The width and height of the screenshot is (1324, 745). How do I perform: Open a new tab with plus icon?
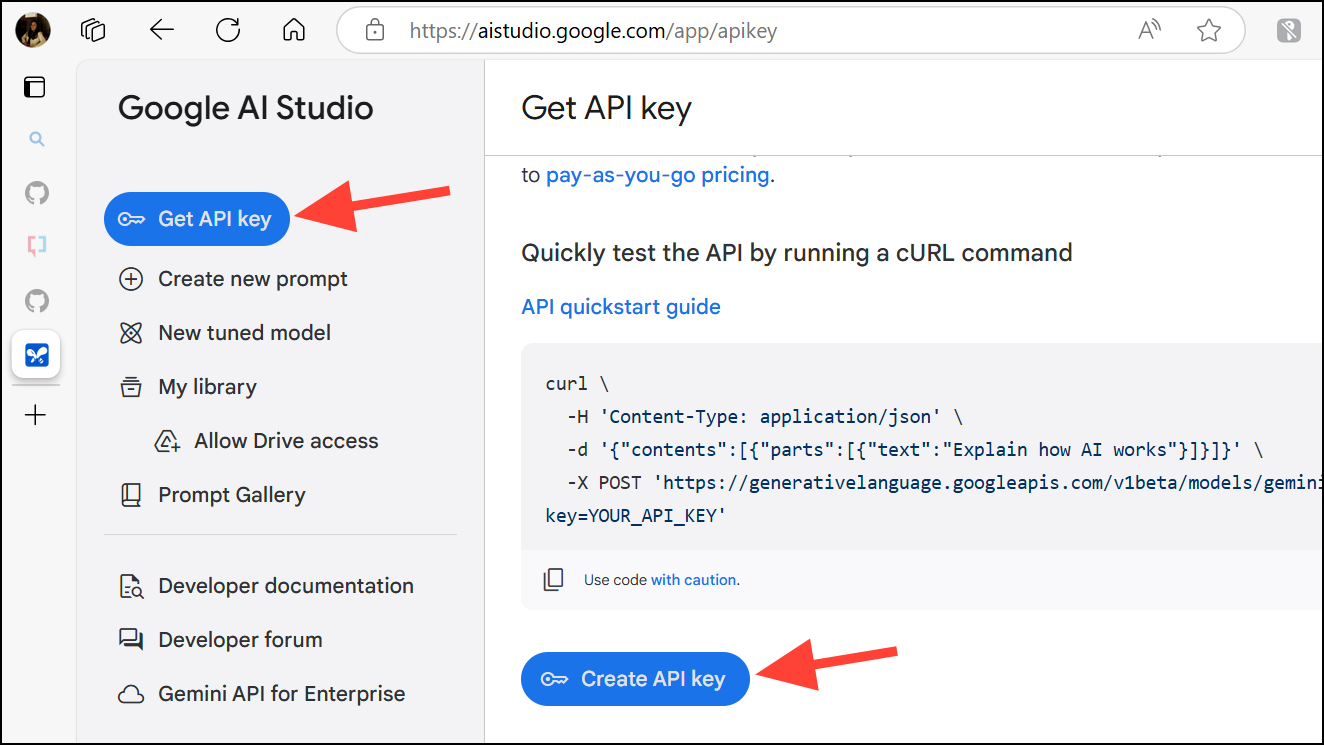point(36,414)
